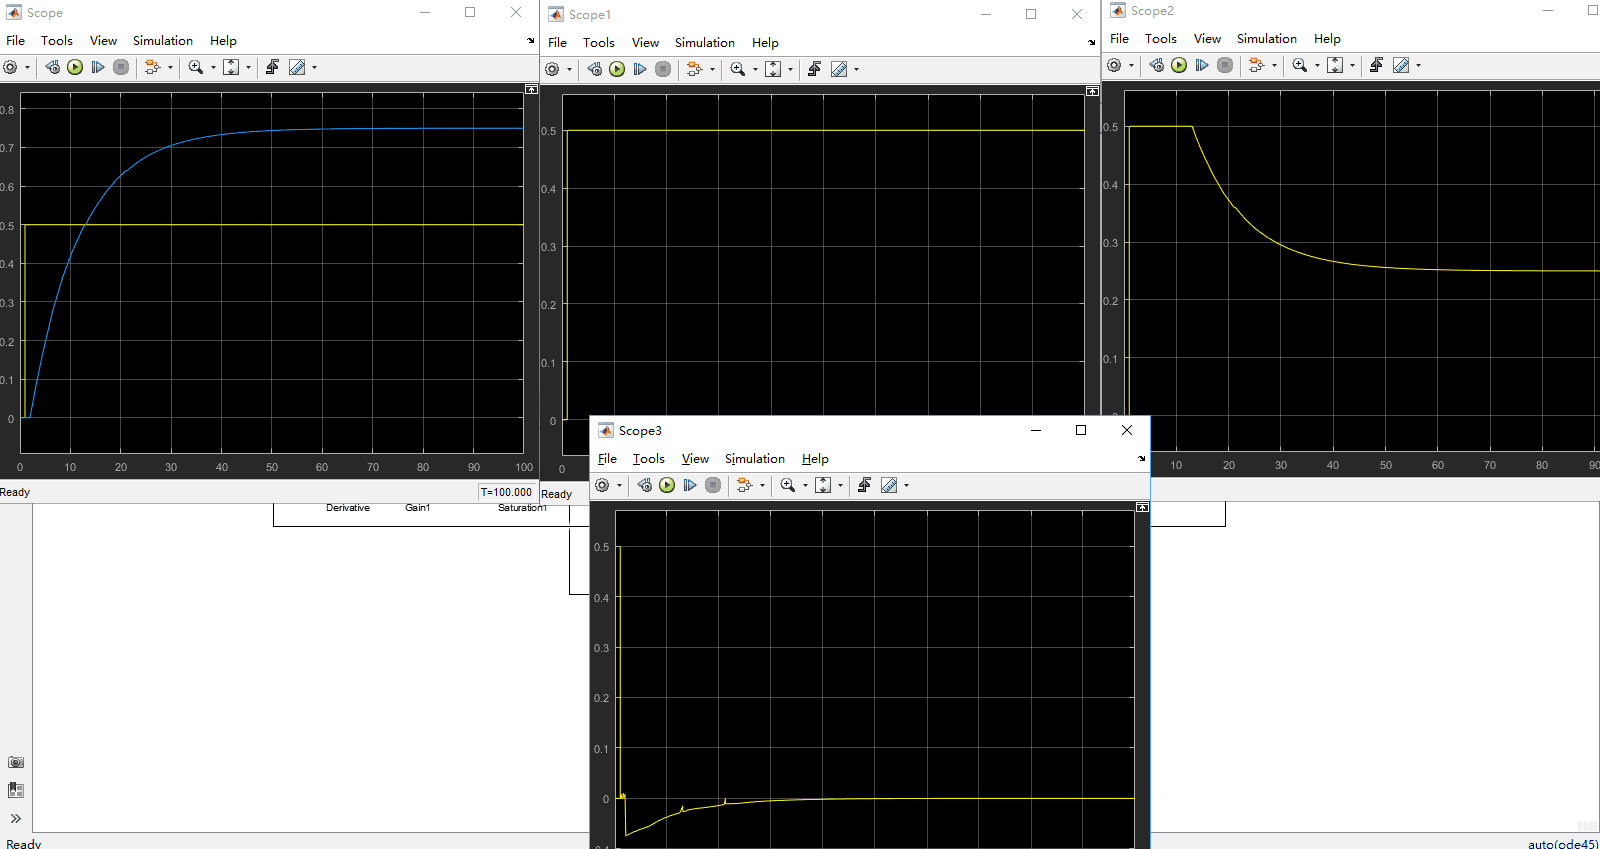Open the File menu in Scope window
This screenshot has height=849, width=1600.
pos(16,41)
